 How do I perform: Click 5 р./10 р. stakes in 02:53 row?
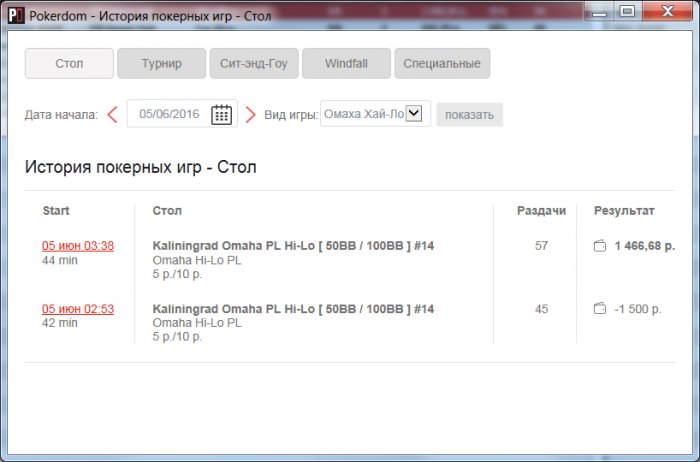[x=177, y=337]
